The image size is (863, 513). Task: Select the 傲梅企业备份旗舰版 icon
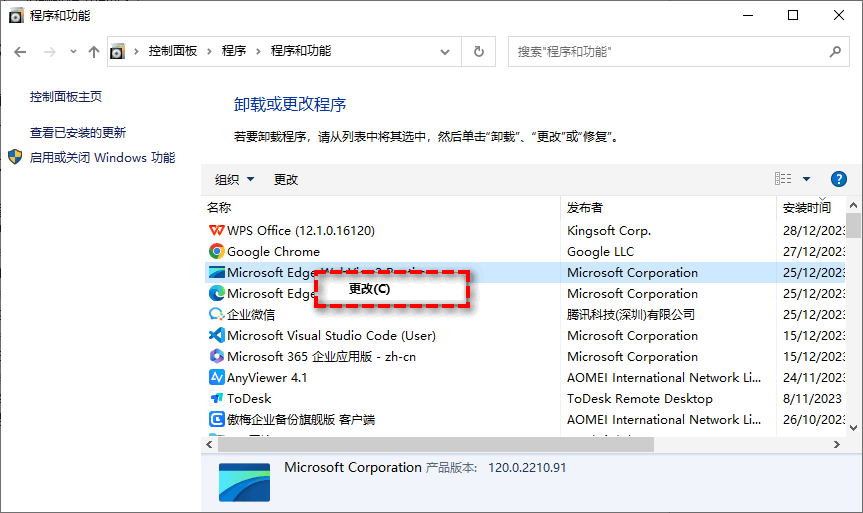tap(217, 419)
